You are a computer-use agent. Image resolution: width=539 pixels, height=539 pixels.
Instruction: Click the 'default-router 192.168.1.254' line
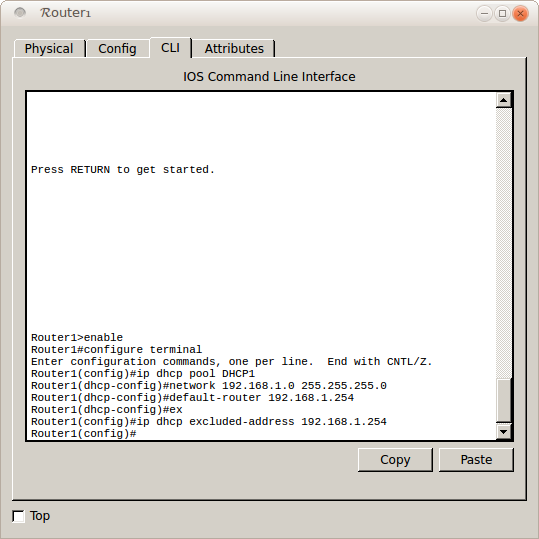(x=192, y=397)
